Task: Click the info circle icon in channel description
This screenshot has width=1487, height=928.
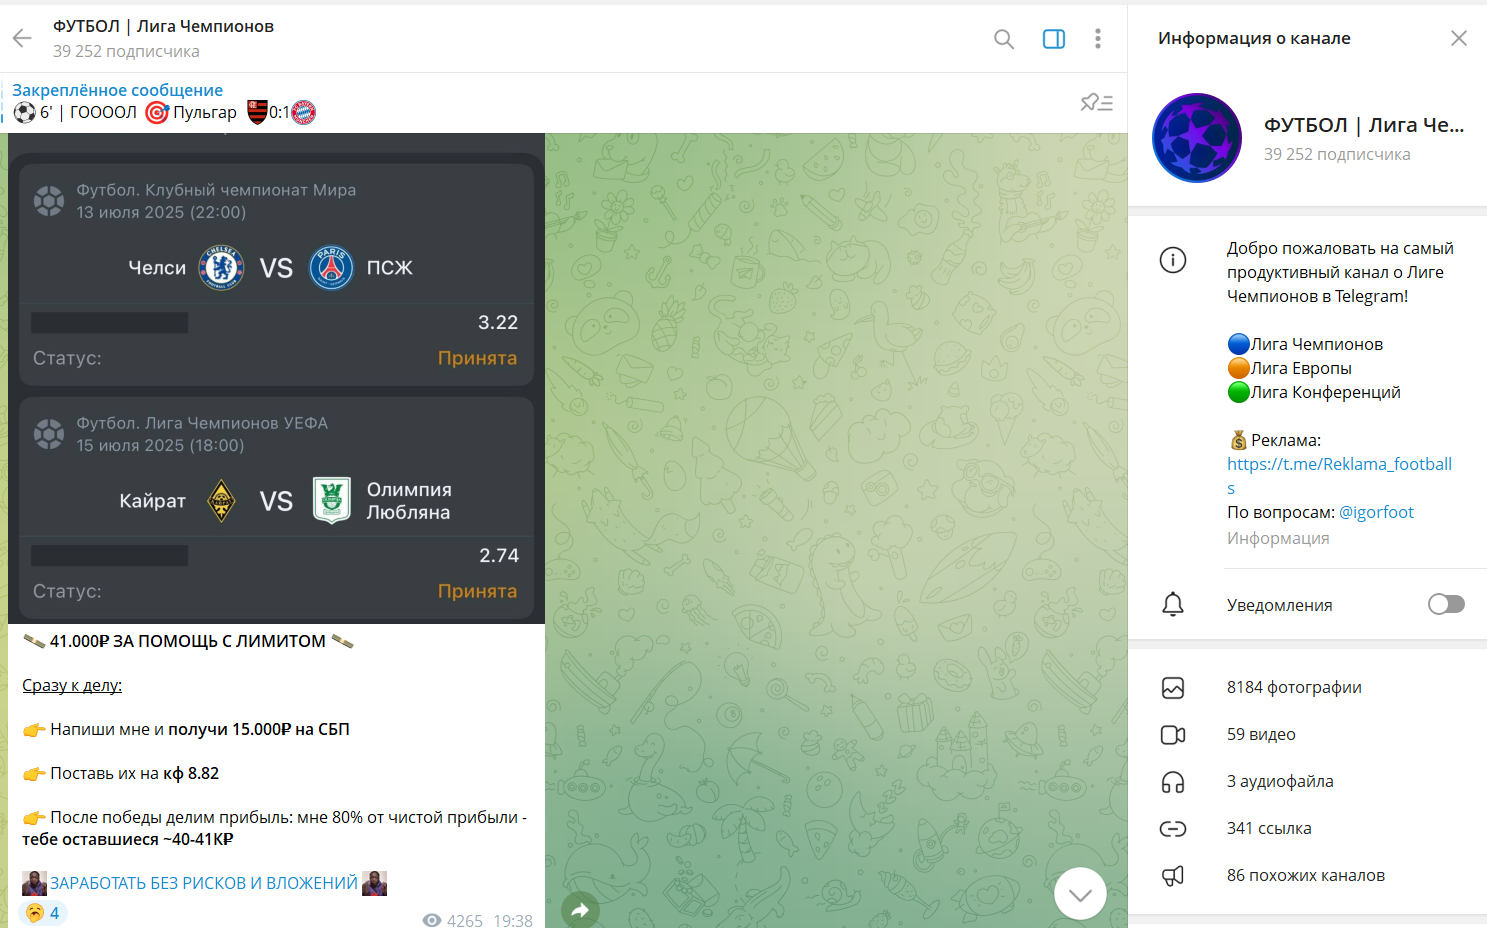Action: point(1173,260)
